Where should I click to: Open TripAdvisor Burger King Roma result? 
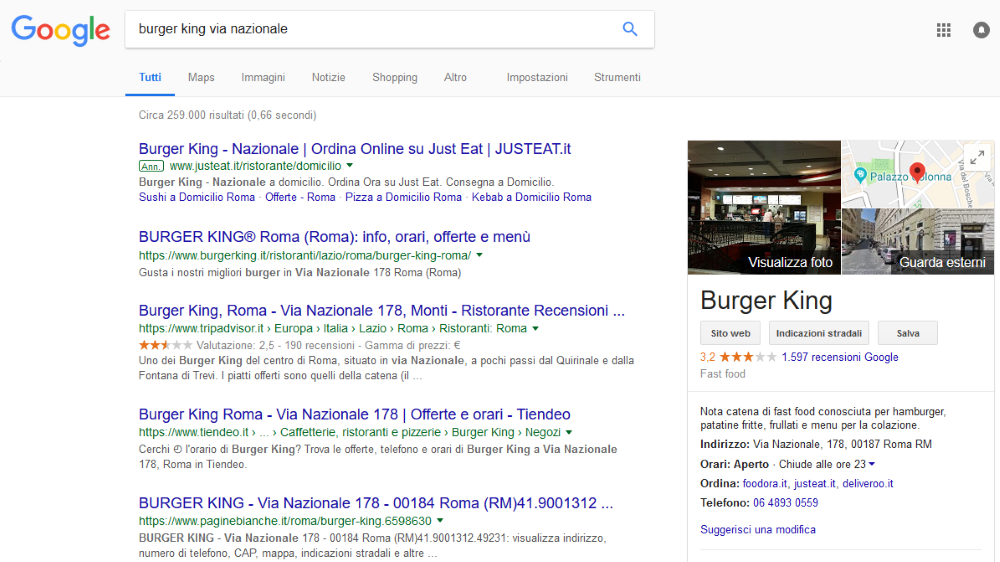(x=381, y=311)
